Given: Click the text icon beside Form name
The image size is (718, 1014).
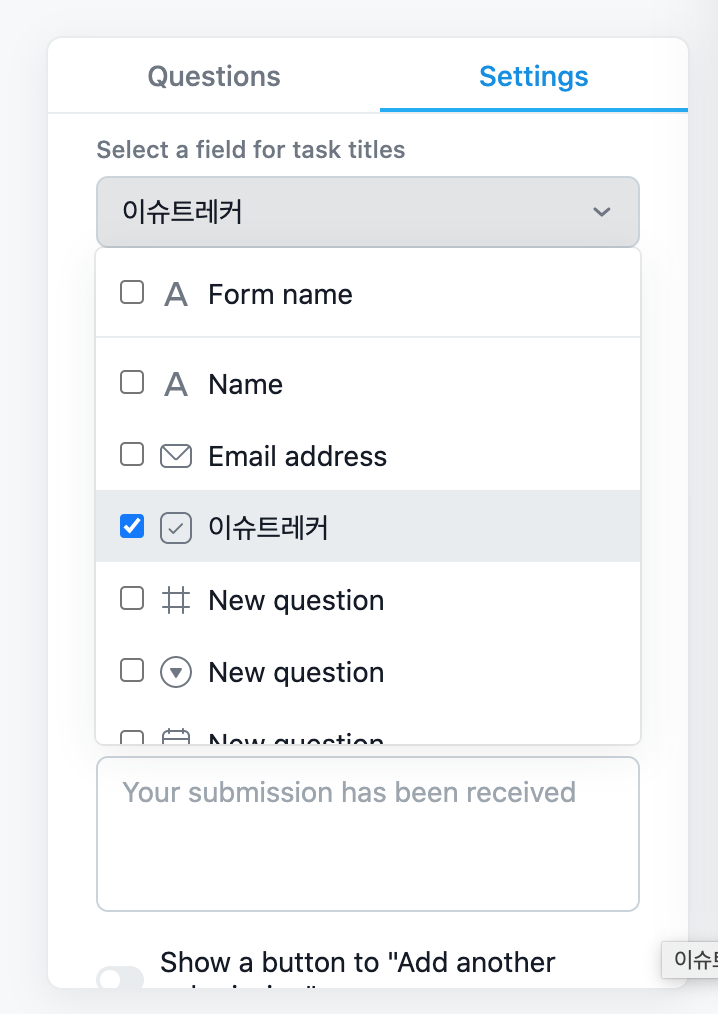Looking at the screenshot, I should coord(176,294).
